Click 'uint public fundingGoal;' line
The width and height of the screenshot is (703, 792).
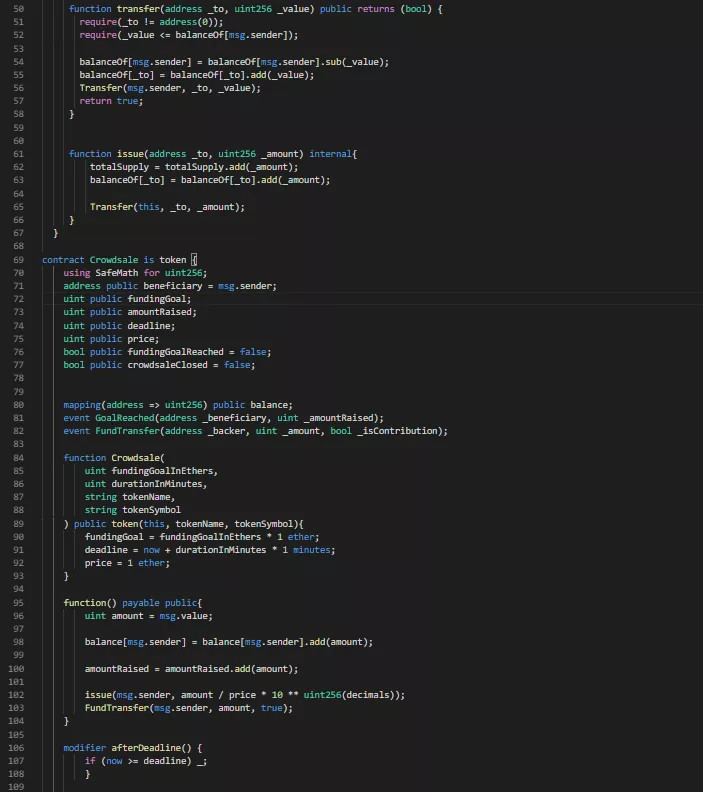coord(127,299)
